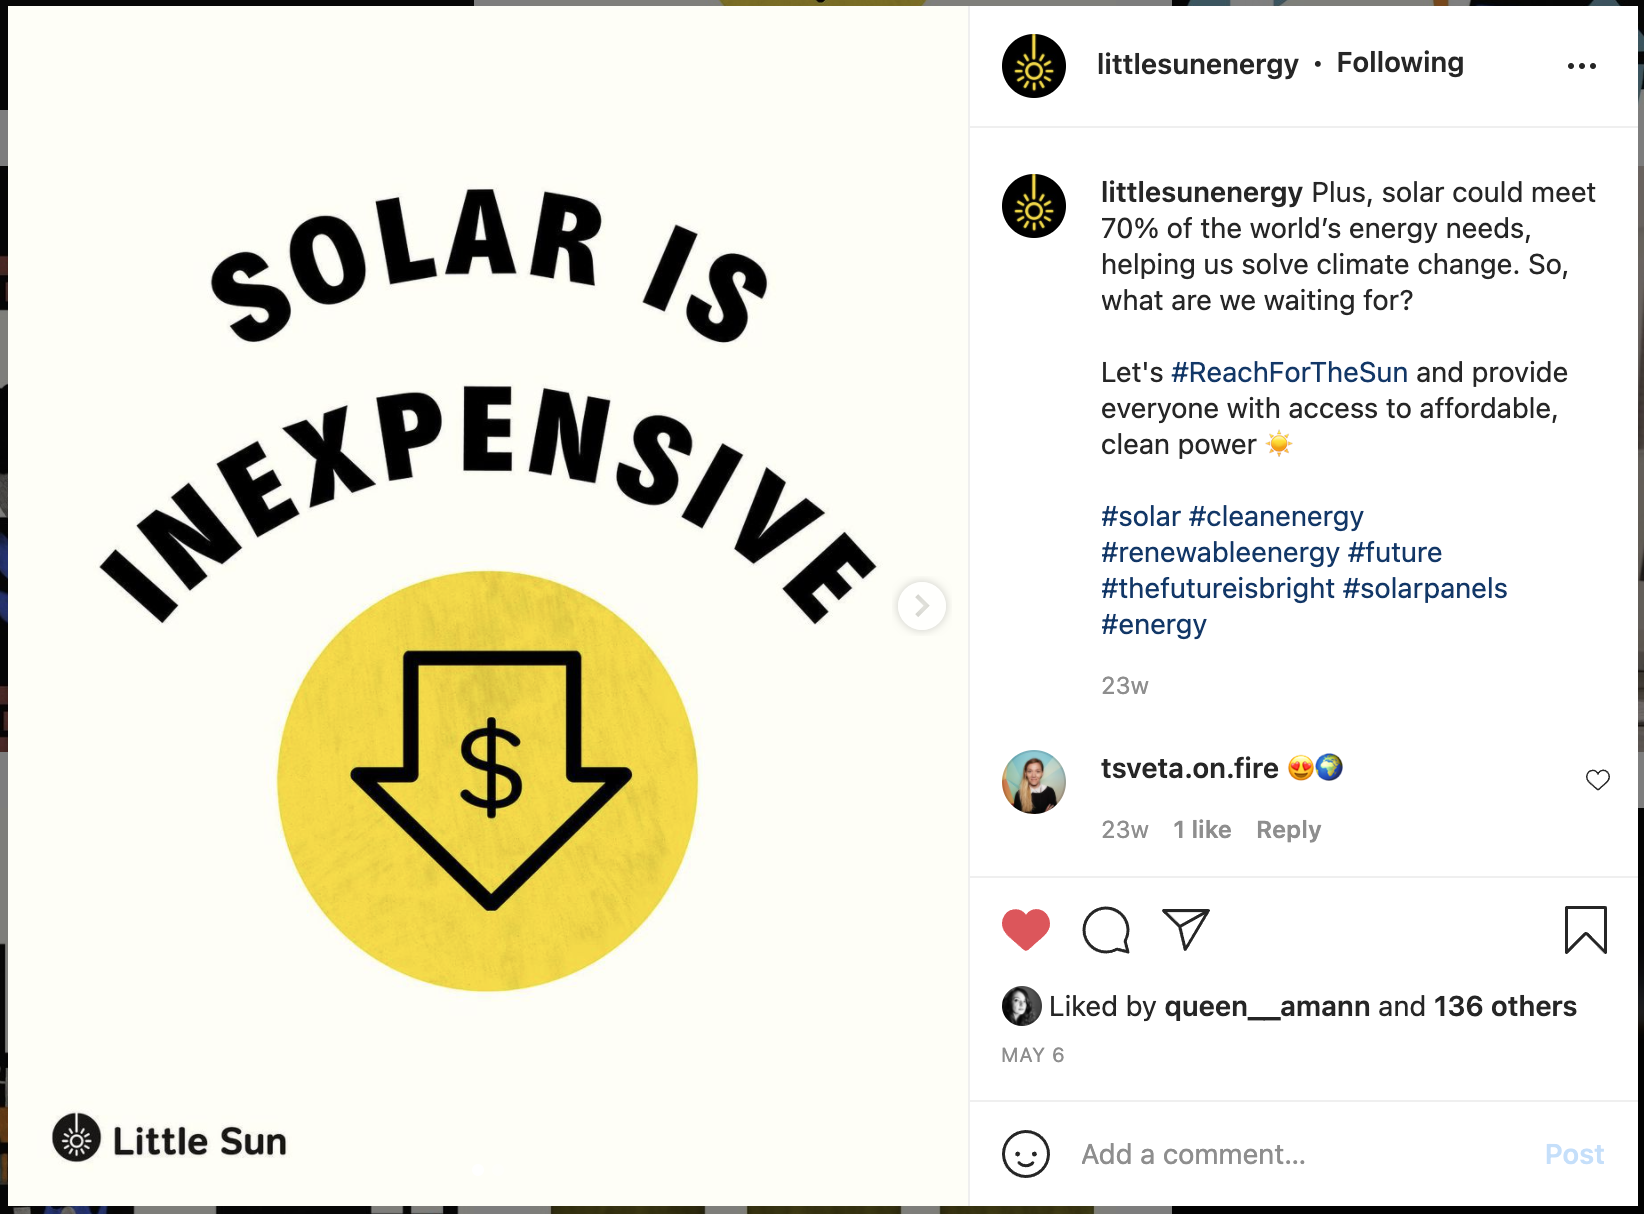This screenshot has width=1644, height=1214.
Task: Open the emoji picker smiley icon
Action: pyautogui.click(x=1025, y=1154)
